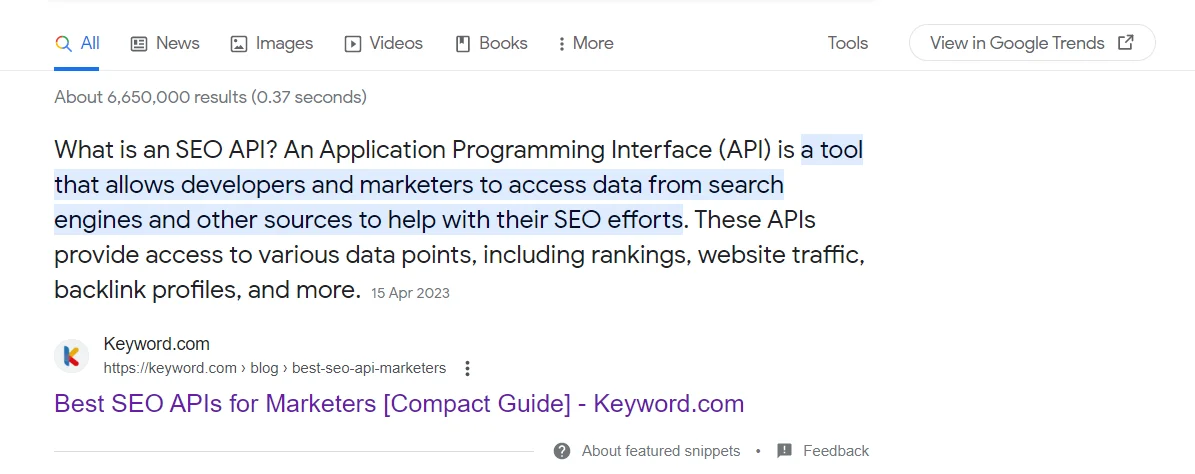1195x474 pixels.
Task: Open the keyword.com blog URL breadcrumb
Action: (x=275, y=368)
